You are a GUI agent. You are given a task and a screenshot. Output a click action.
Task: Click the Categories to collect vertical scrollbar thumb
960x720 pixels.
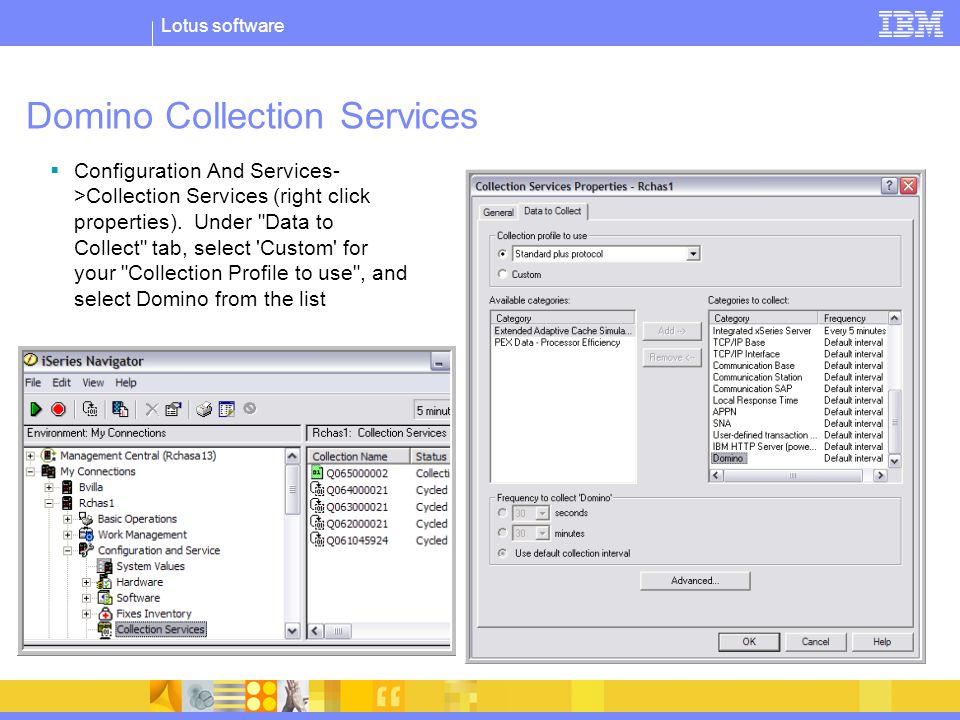tap(894, 422)
